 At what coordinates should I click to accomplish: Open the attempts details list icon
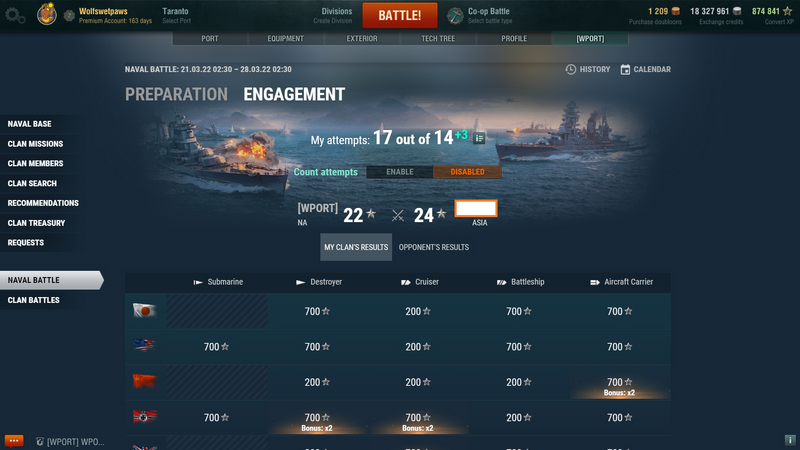click(x=479, y=138)
